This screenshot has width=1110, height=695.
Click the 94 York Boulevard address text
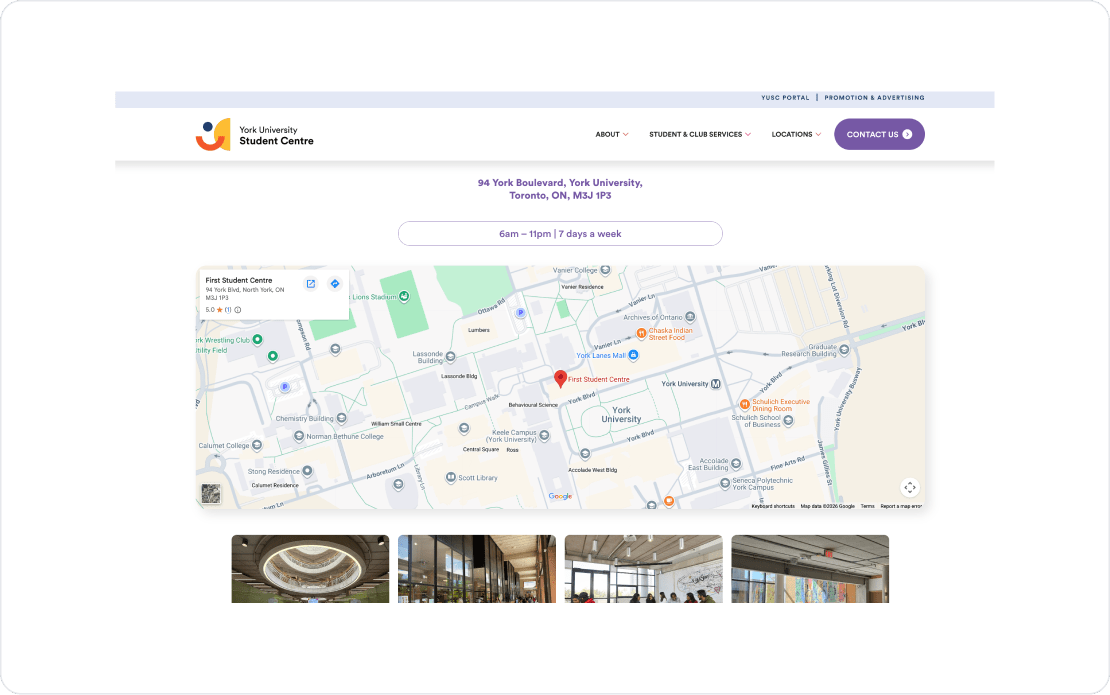tap(560, 189)
